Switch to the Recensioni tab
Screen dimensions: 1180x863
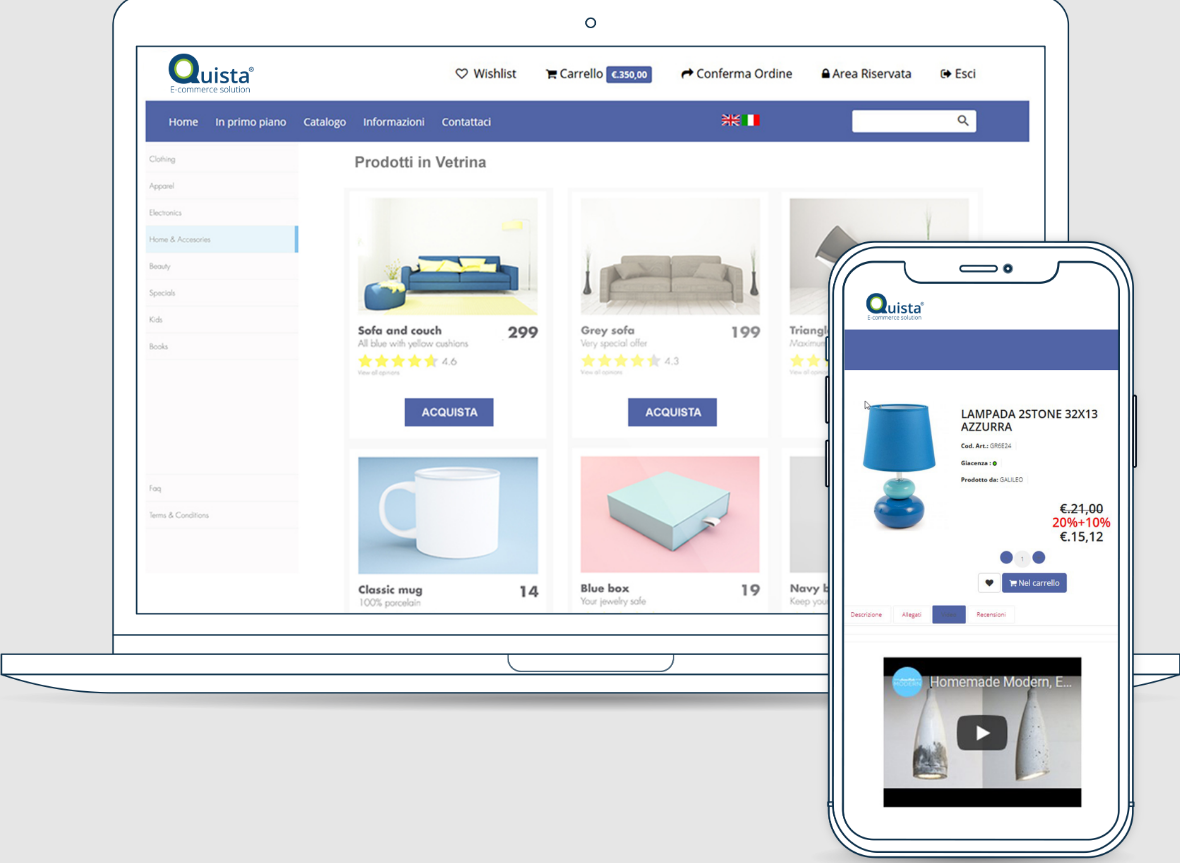tap(991, 615)
